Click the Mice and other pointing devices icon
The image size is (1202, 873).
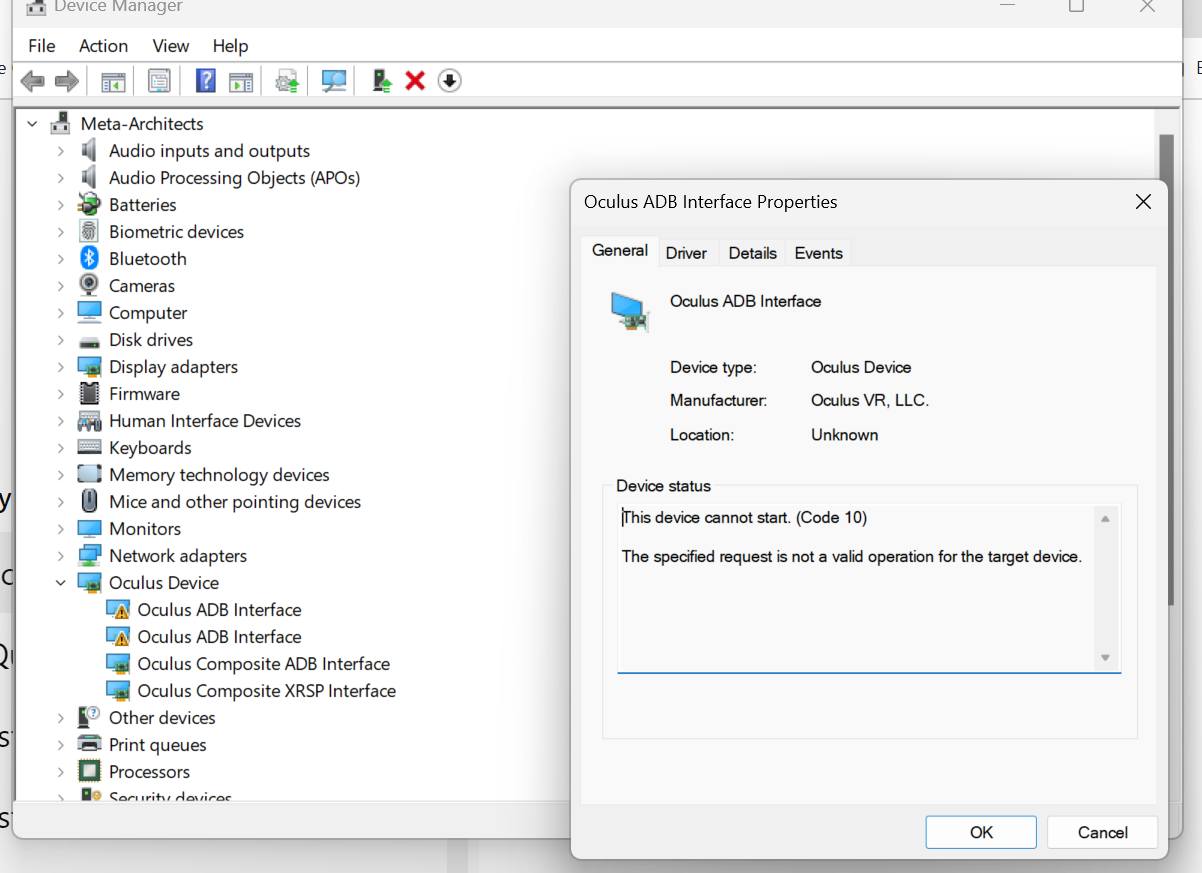(x=90, y=501)
